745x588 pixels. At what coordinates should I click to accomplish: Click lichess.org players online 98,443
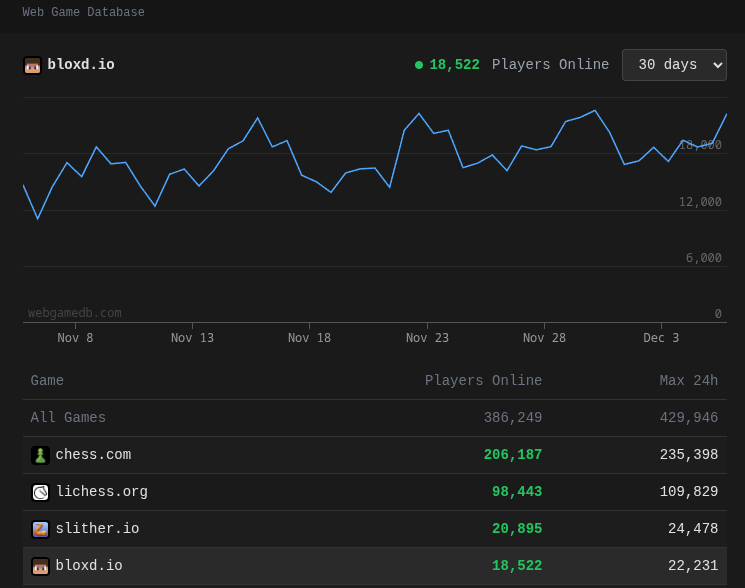click(517, 492)
